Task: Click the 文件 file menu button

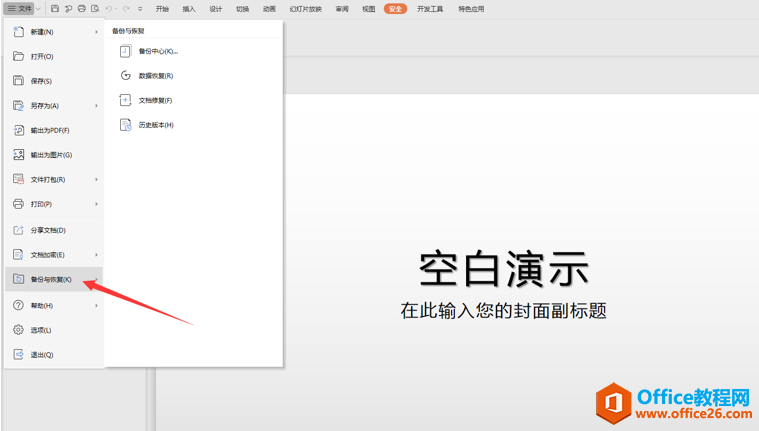Action: coord(20,9)
